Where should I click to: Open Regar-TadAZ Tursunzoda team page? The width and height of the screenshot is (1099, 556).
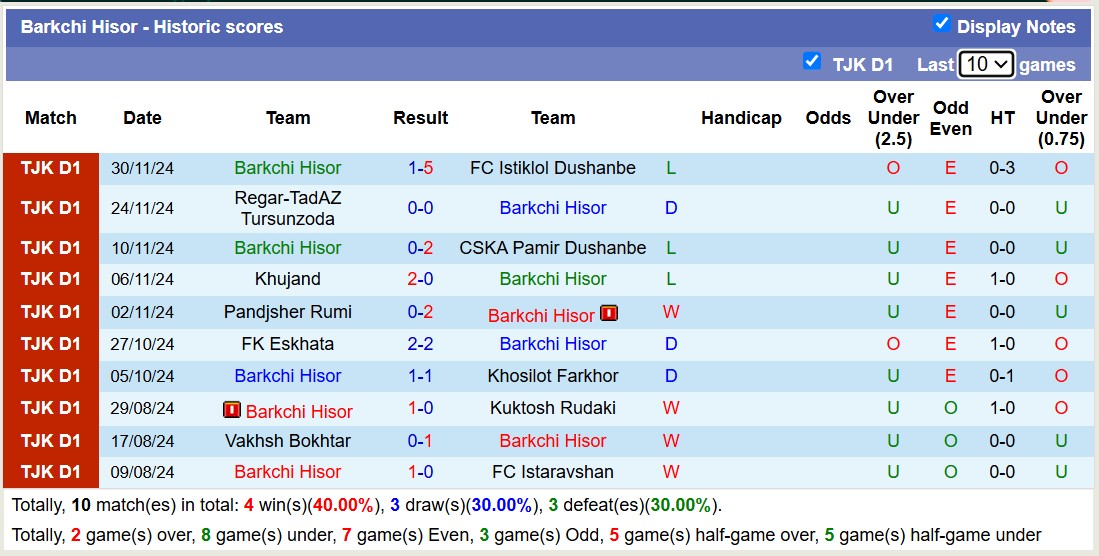point(288,208)
